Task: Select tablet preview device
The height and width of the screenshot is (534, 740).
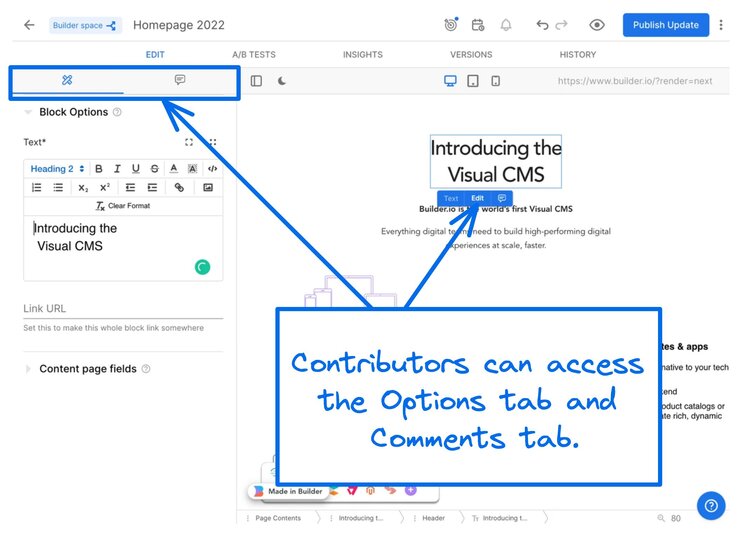Action: click(x=472, y=81)
